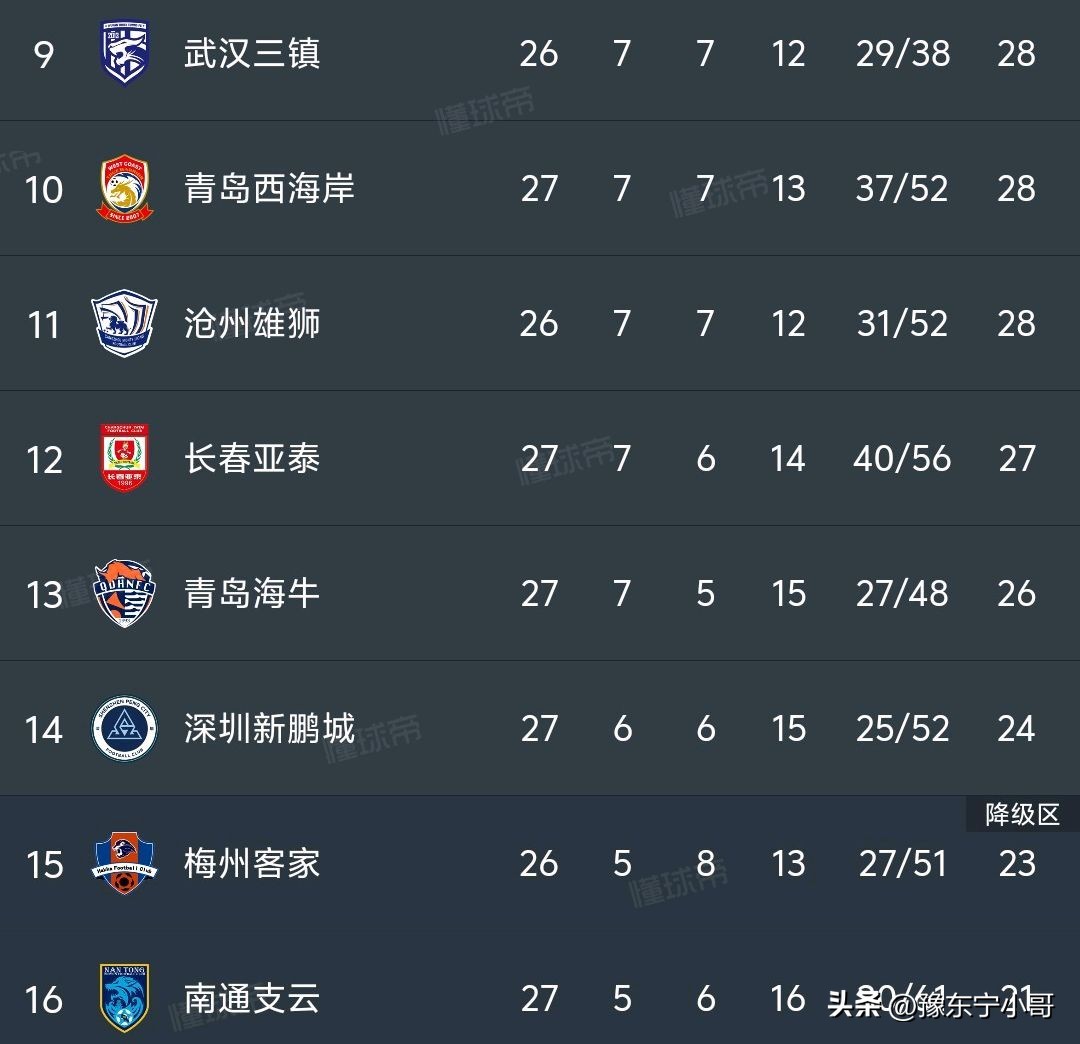Open the 青岛西海岸 team name link
Image resolution: width=1080 pixels, height=1044 pixels.
coord(269,189)
